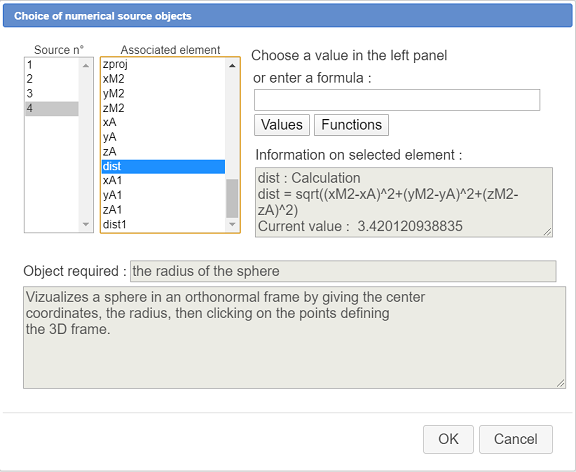This screenshot has height=472, width=576.
Task: Select source number 1
Action: pos(52,65)
